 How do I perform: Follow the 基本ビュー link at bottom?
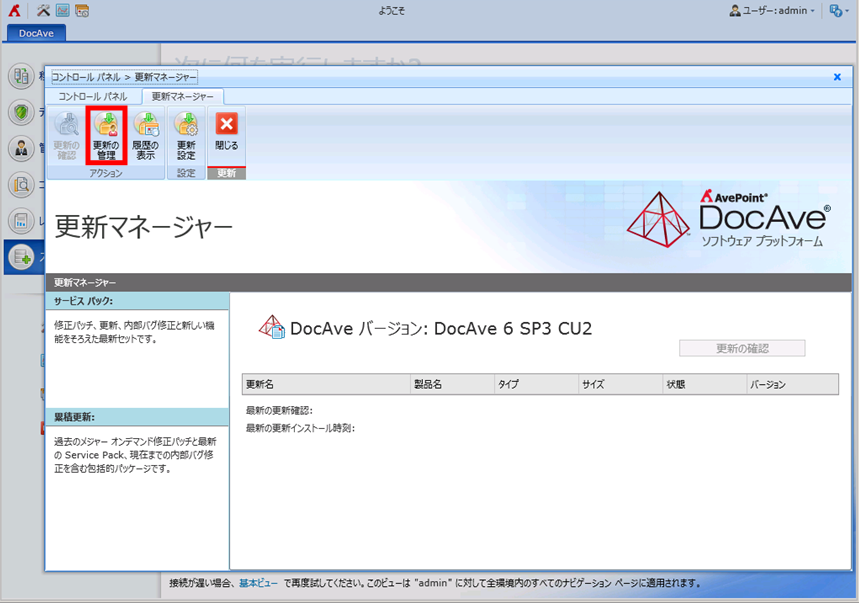(x=258, y=583)
